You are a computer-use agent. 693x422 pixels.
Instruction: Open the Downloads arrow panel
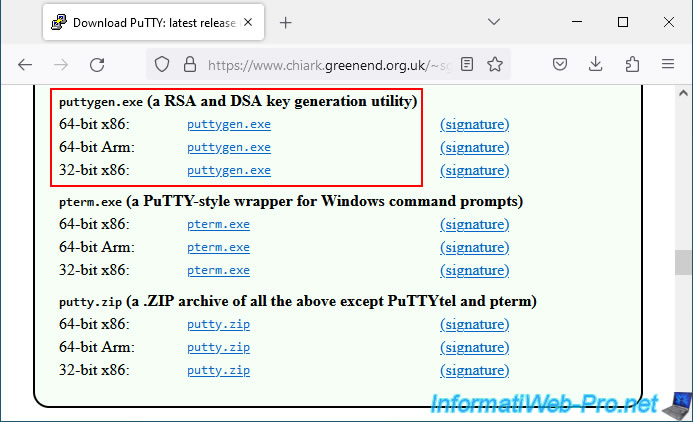(x=596, y=64)
